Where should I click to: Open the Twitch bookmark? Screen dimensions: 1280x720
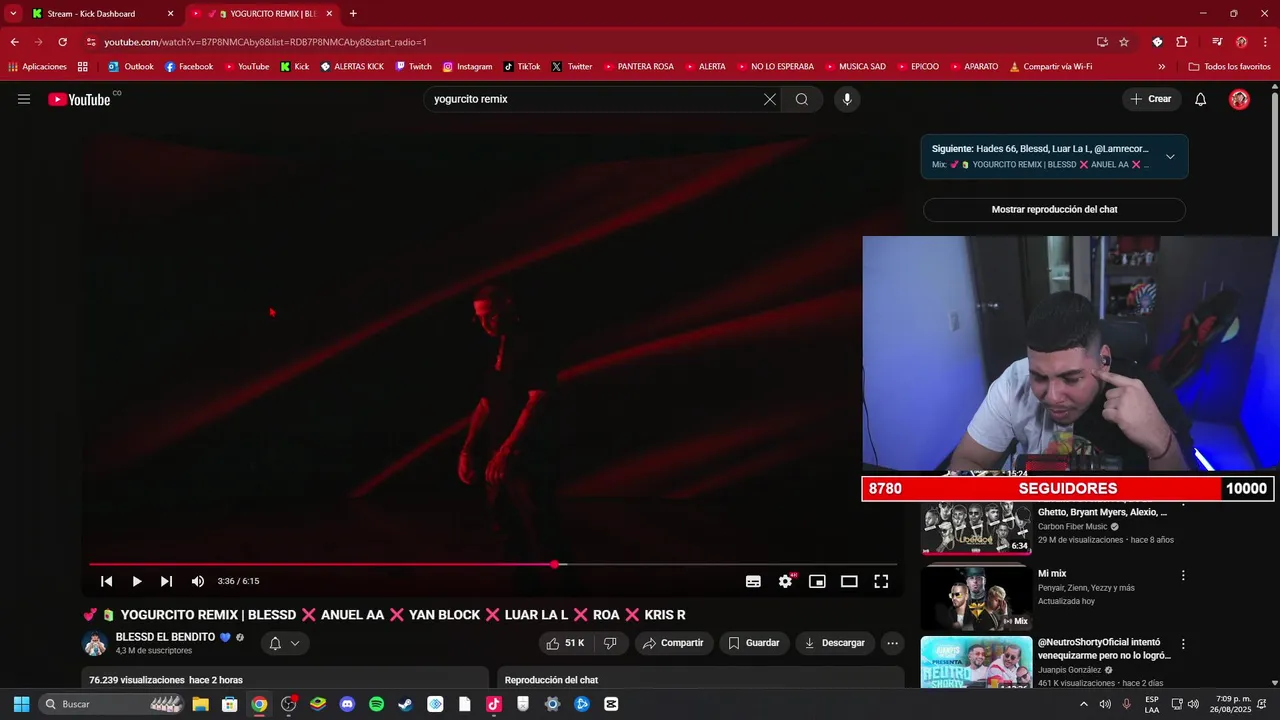tap(414, 67)
